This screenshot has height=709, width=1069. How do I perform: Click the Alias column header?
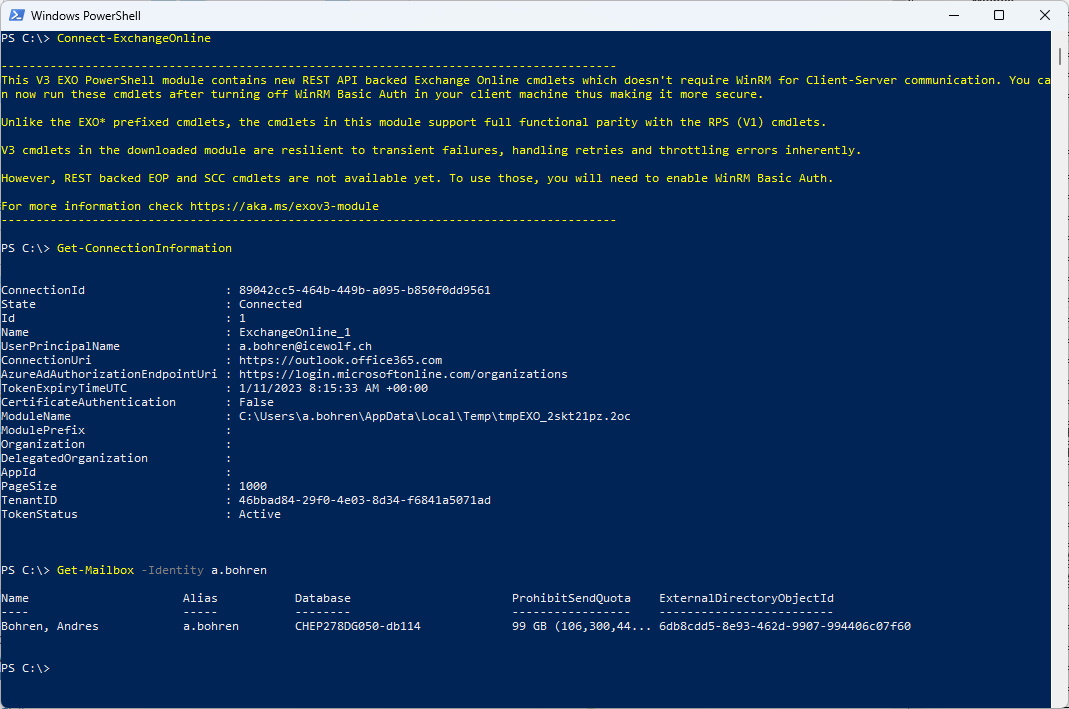click(200, 598)
